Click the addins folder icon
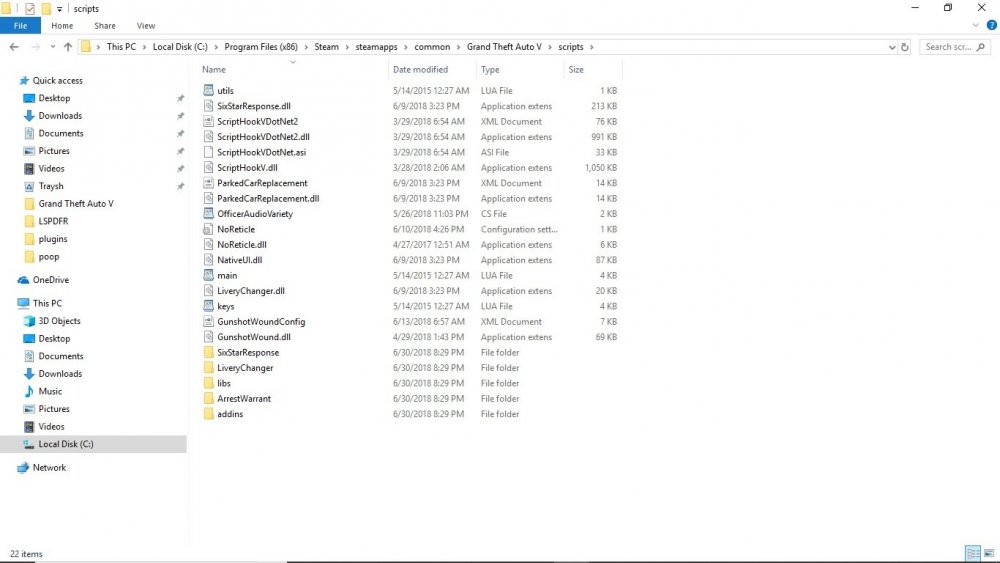The width and height of the screenshot is (1000, 563). [x=208, y=414]
